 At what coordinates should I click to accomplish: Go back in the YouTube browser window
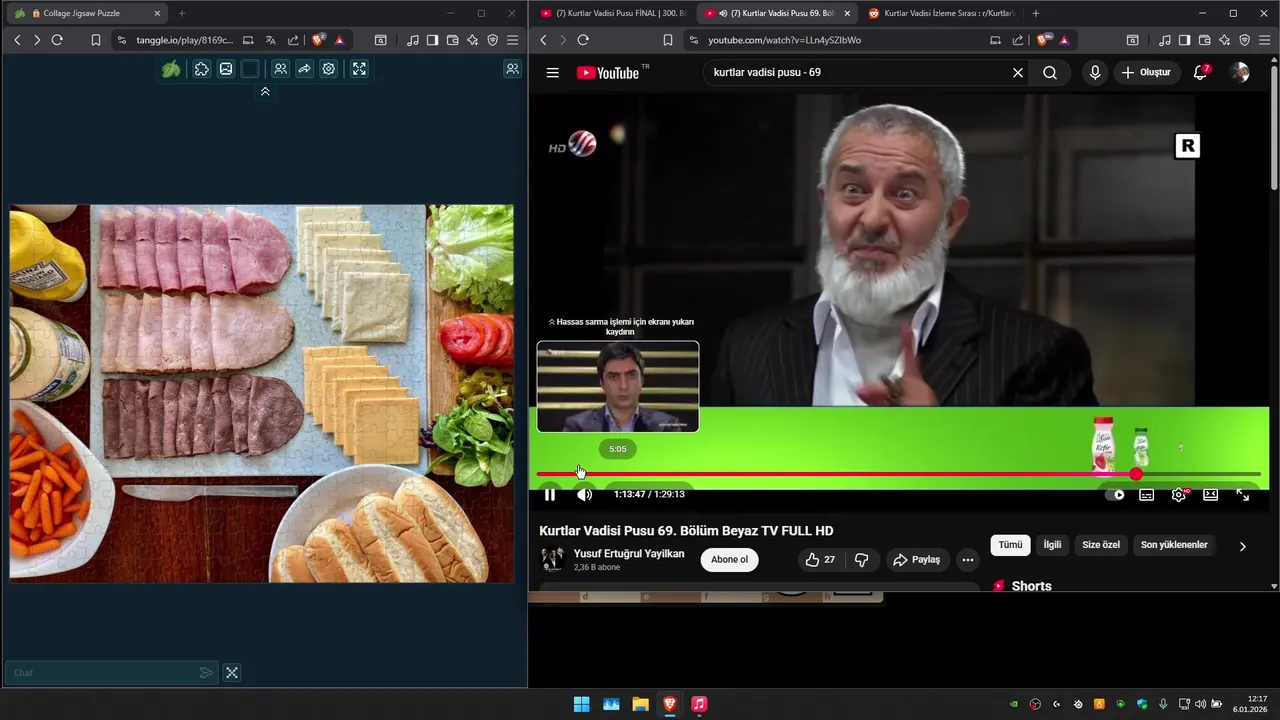point(544,40)
